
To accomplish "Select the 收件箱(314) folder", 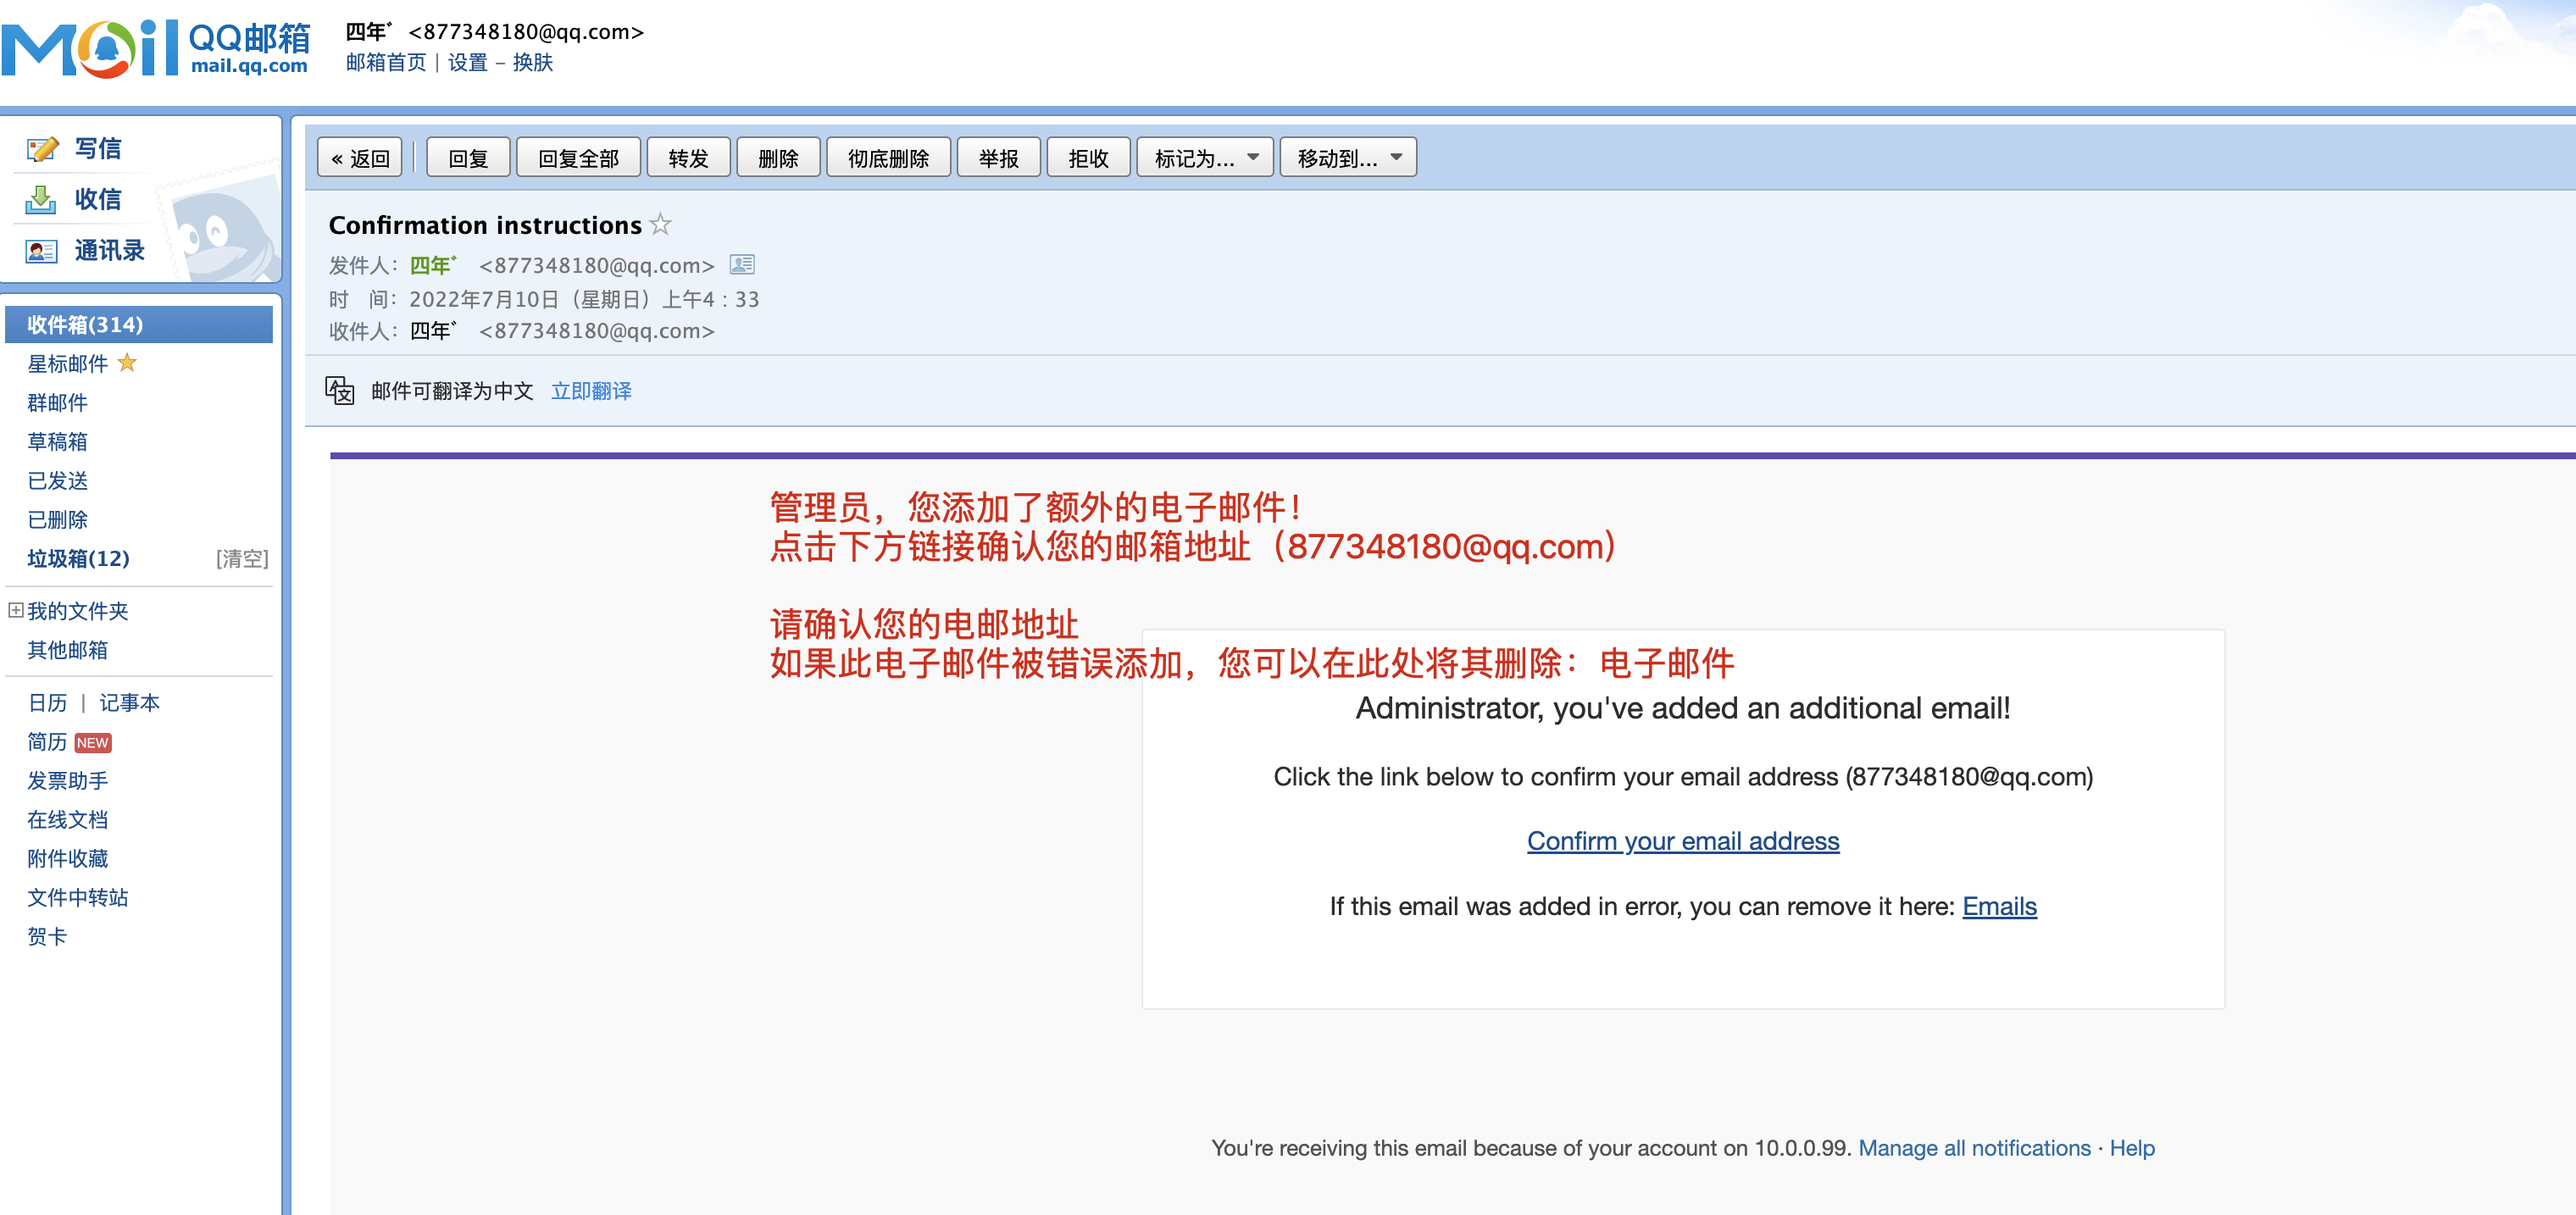I will pos(85,325).
